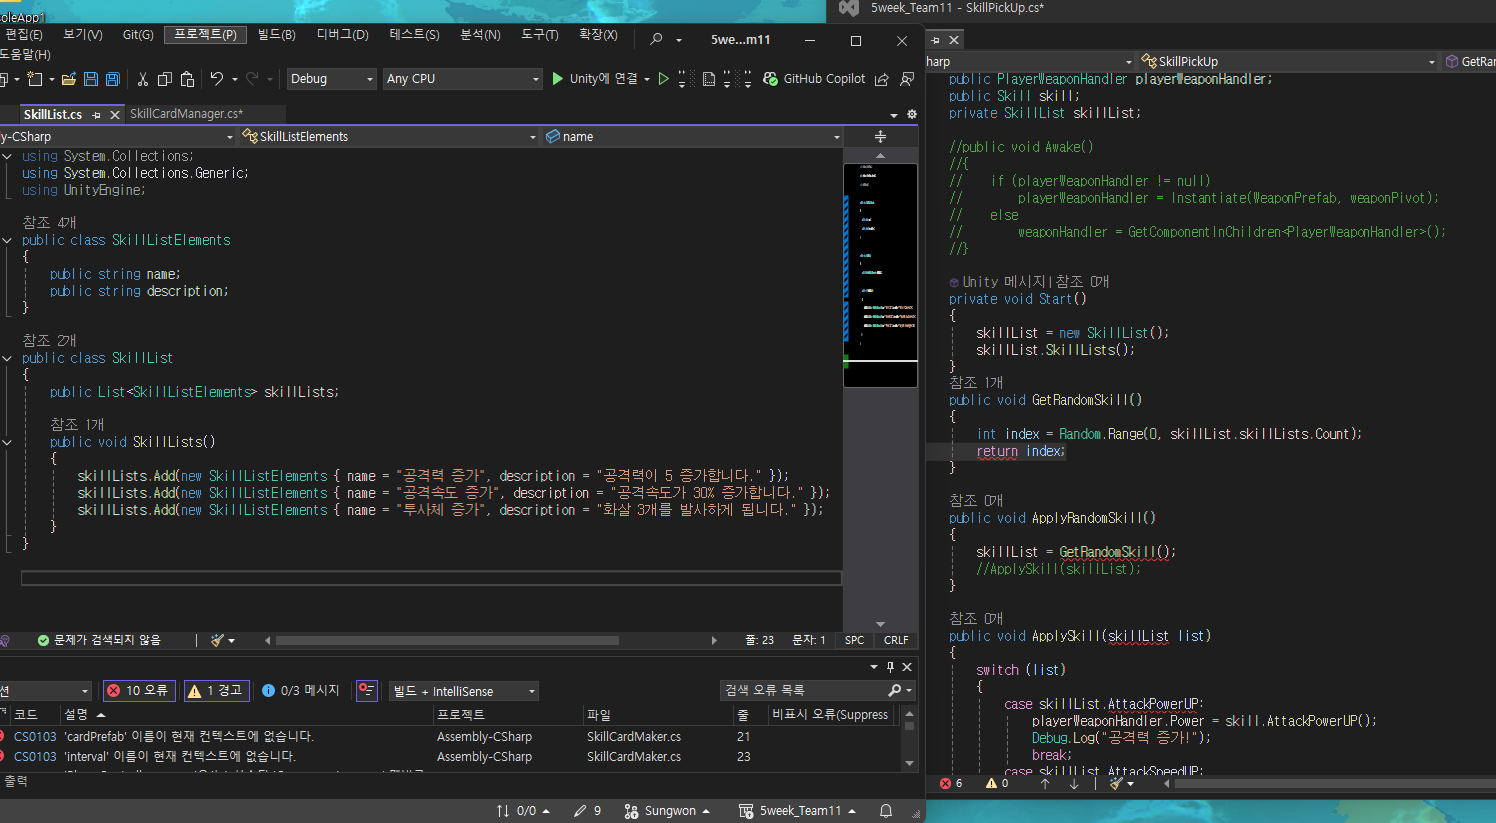This screenshot has width=1496, height=823.
Task: Open the Any CPU platform dropdown
Action: coord(462,79)
